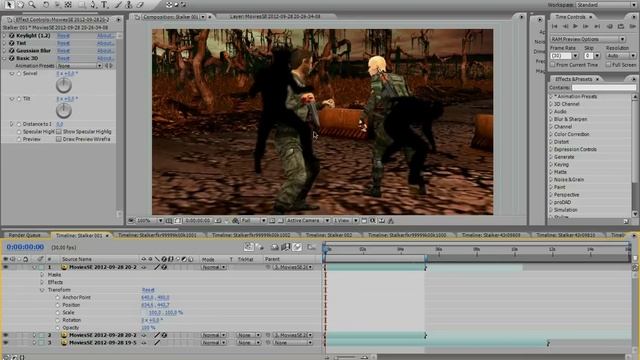This screenshot has height=360, width=640.
Task: Select the Pen tool
Action: 93,4
